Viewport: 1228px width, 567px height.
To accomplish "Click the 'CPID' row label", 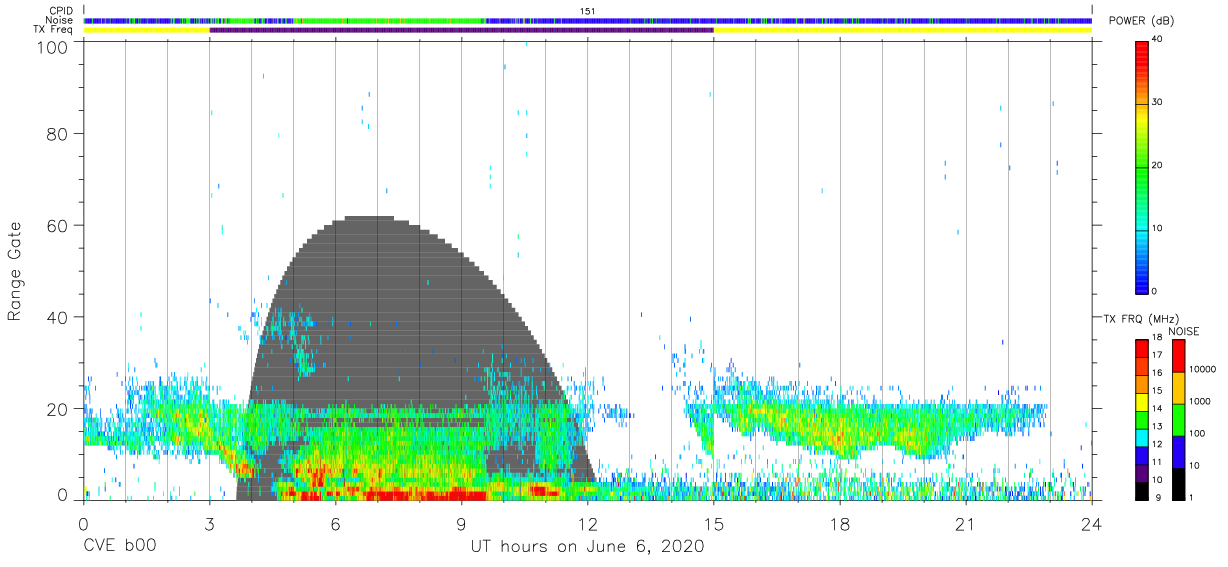I will (62, 11).
